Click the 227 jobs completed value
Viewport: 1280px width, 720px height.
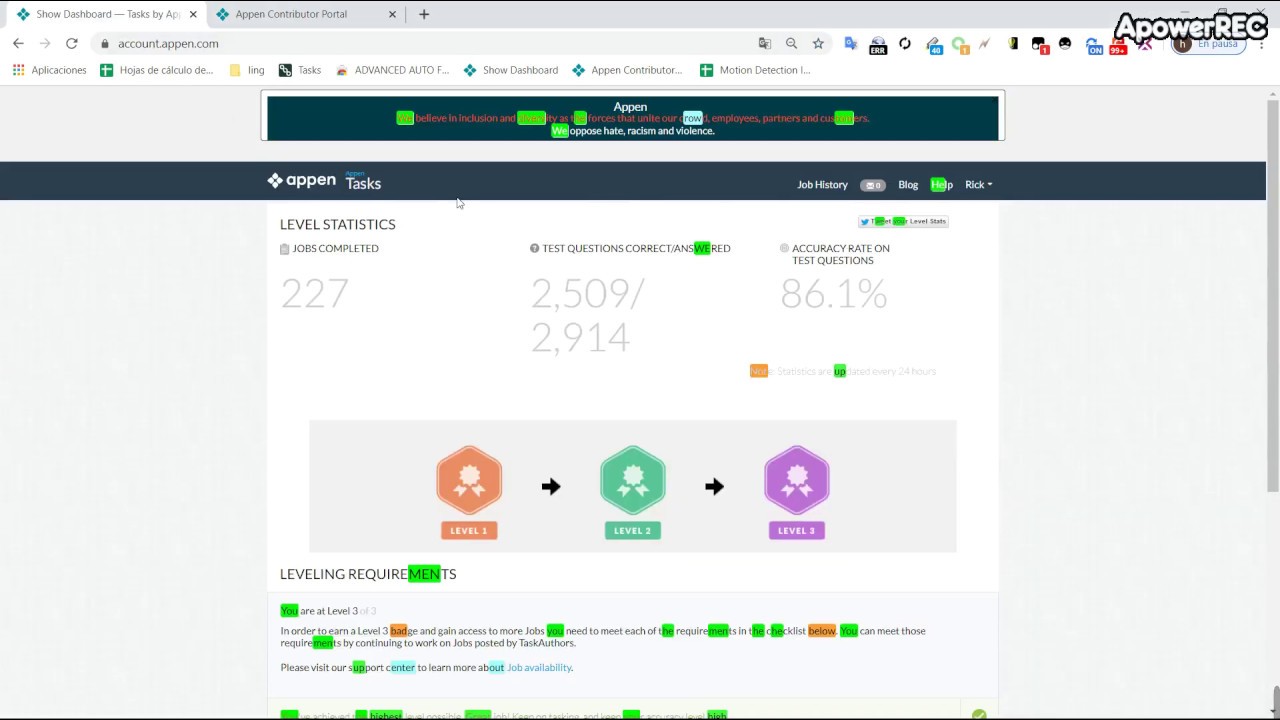point(314,293)
